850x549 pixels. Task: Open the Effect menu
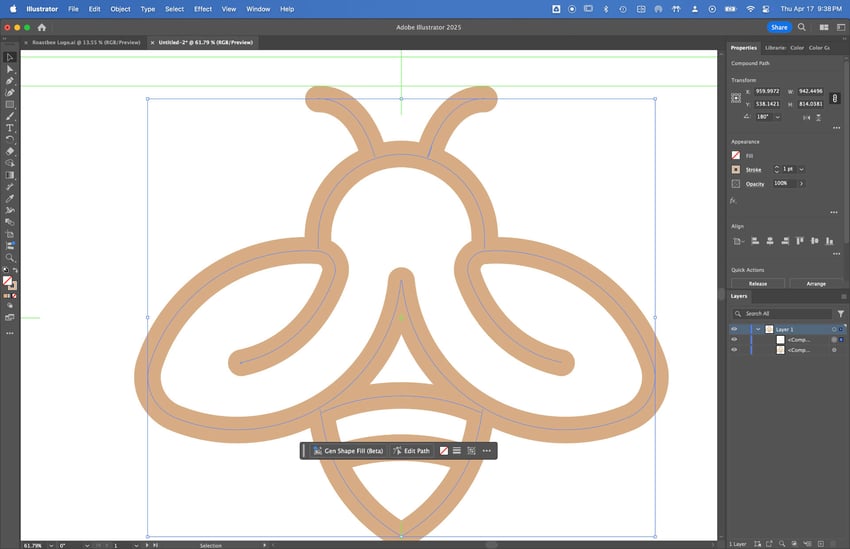pyautogui.click(x=203, y=9)
